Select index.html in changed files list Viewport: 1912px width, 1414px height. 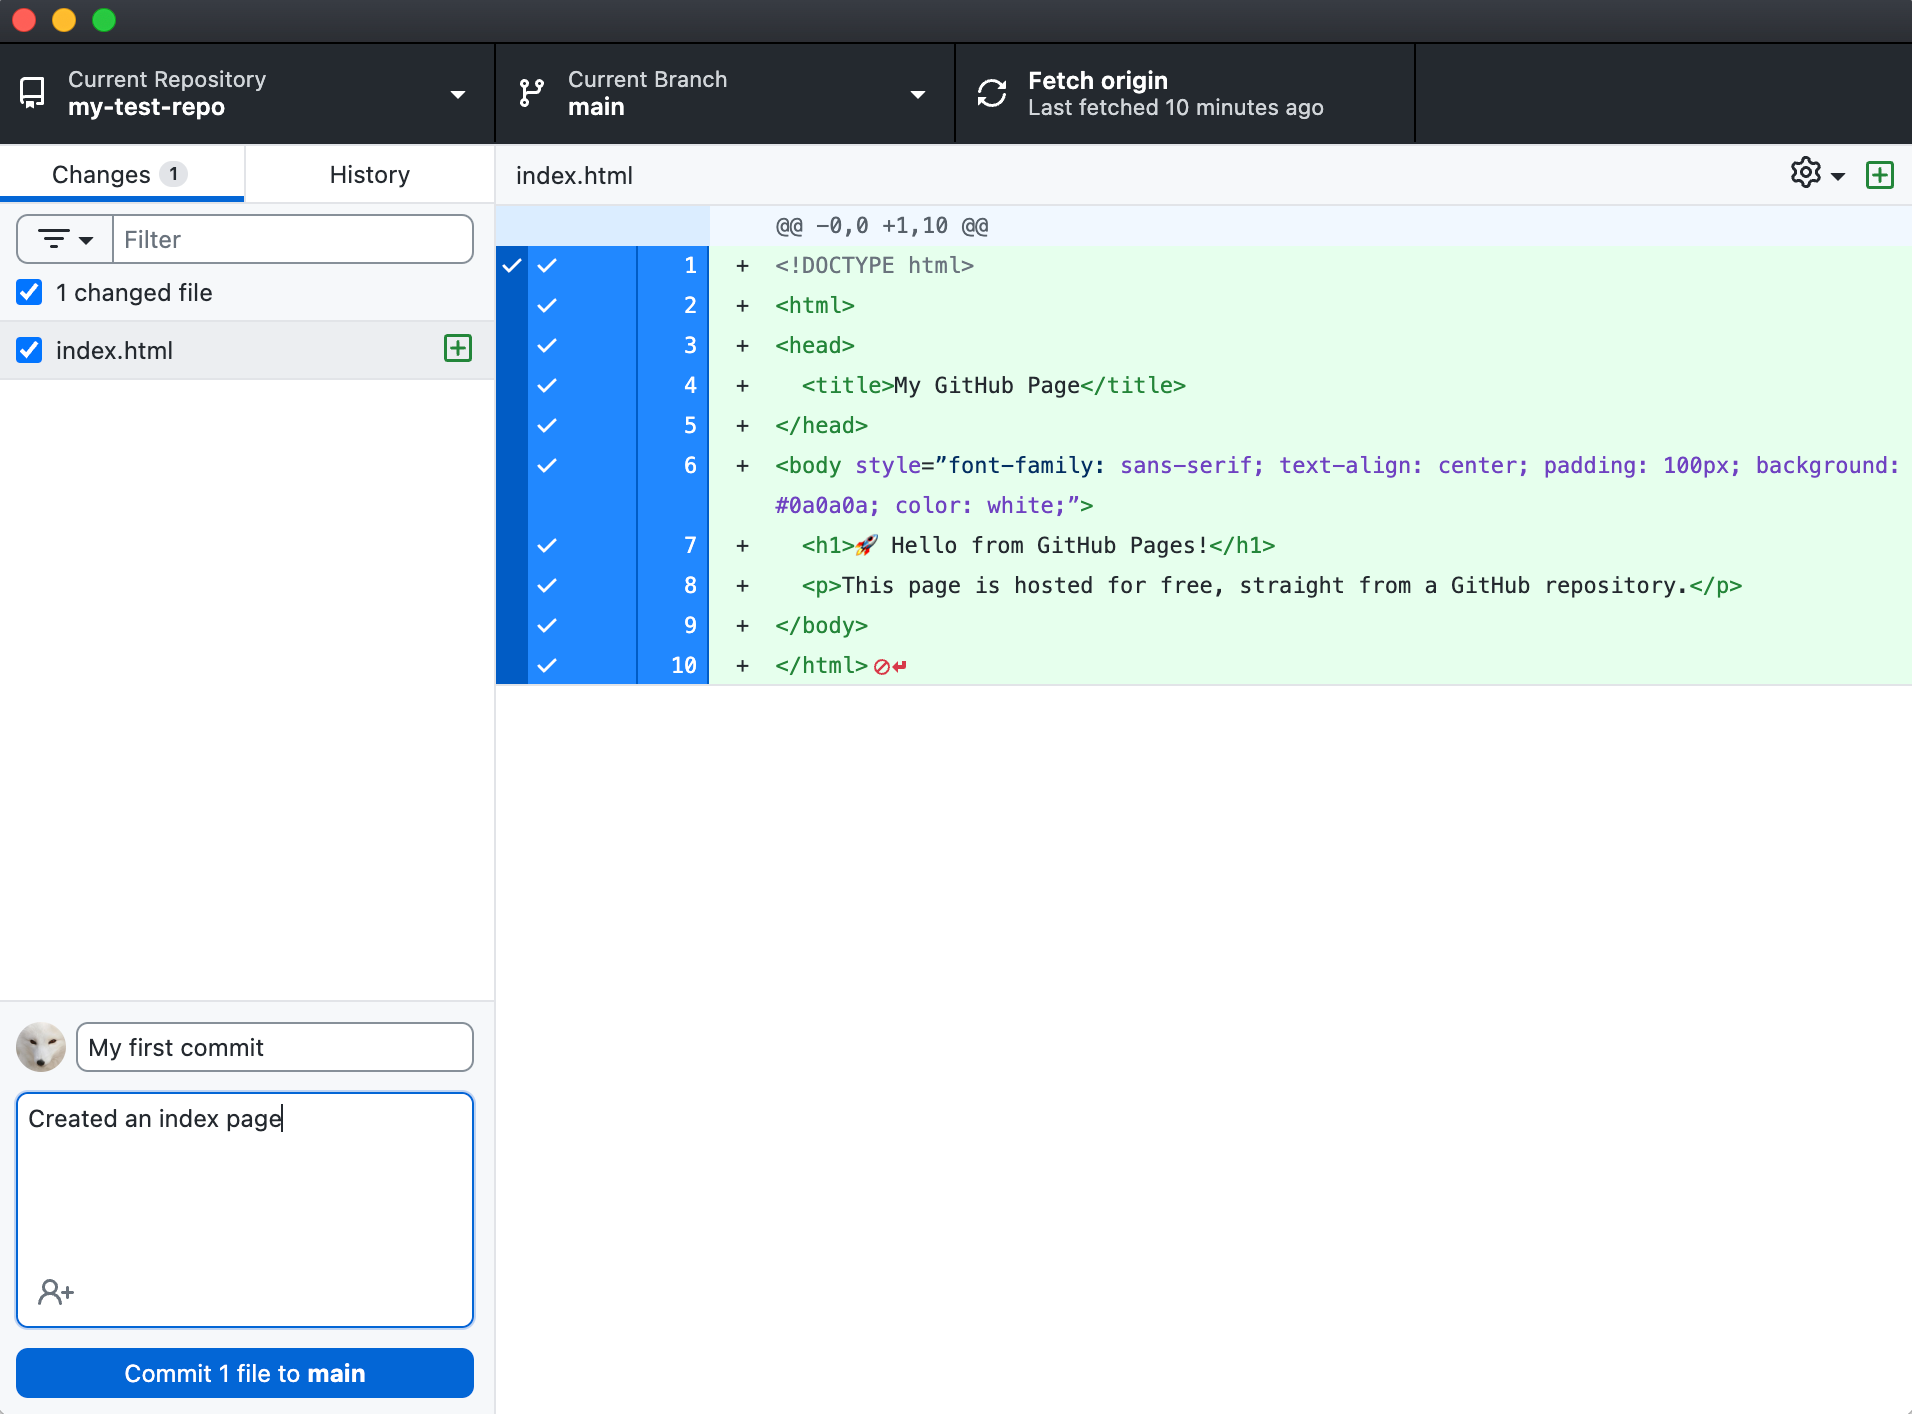(x=247, y=350)
